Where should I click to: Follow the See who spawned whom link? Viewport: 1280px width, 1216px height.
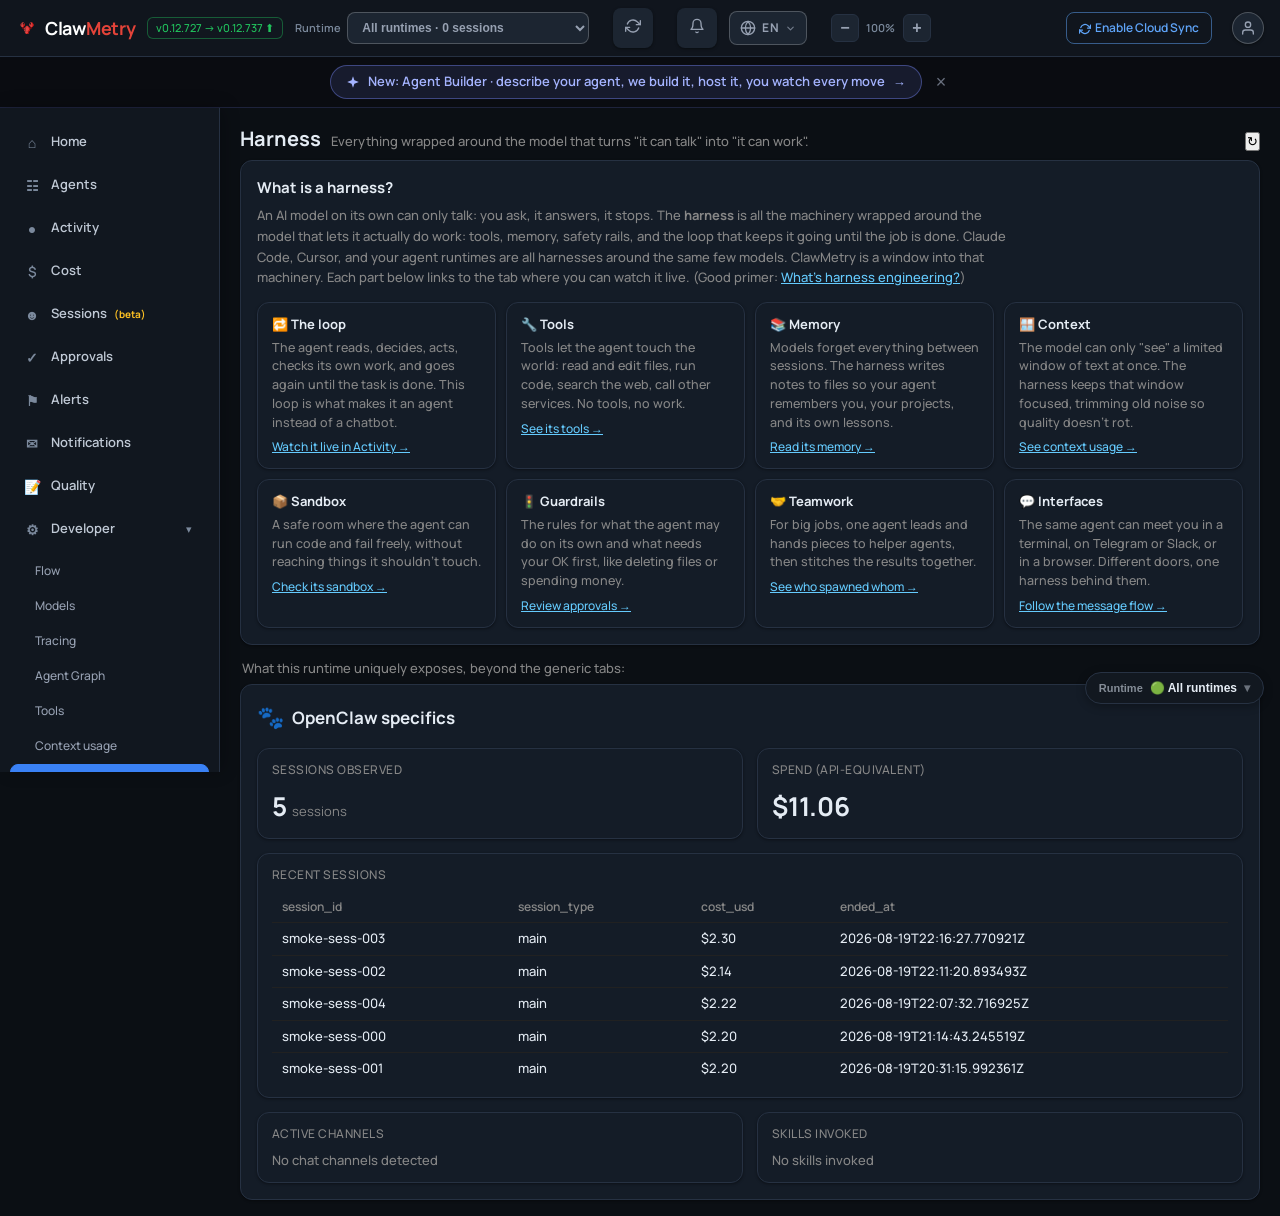843,587
